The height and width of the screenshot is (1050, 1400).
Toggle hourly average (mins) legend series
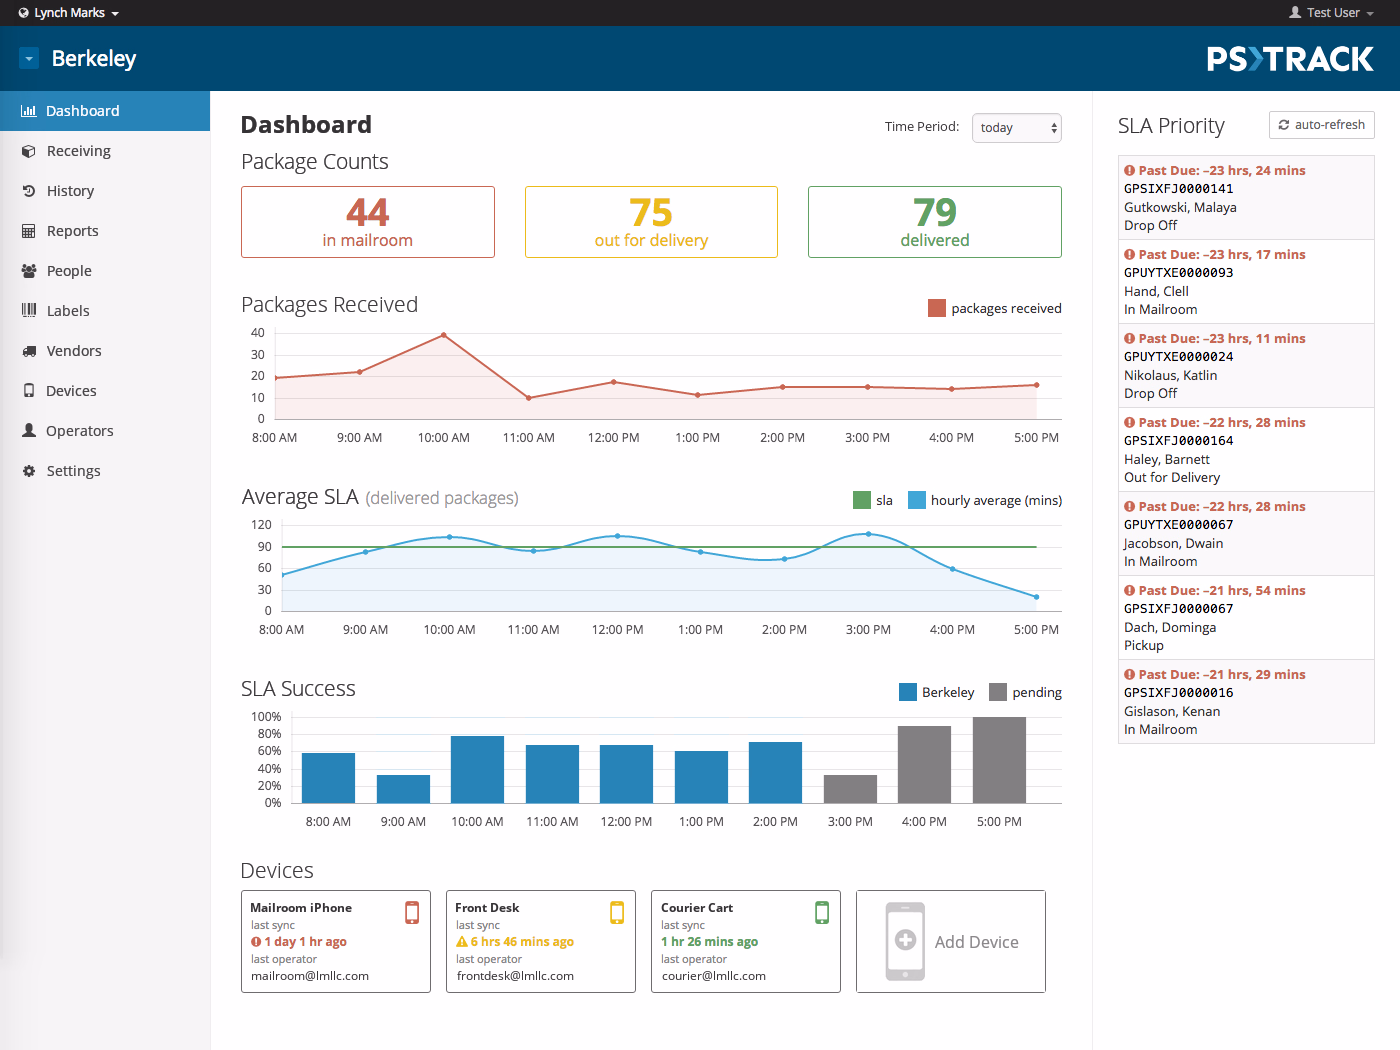[x=985, y=500]
